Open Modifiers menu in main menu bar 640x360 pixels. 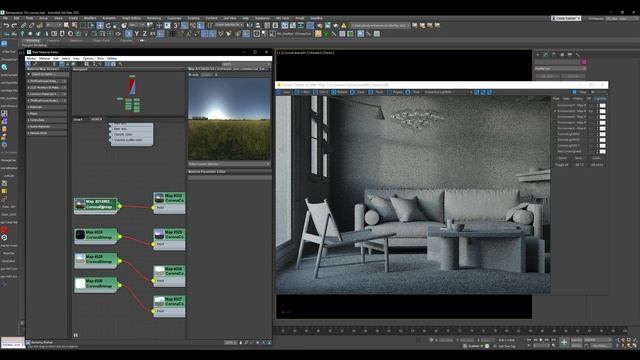tap(90, 18)
